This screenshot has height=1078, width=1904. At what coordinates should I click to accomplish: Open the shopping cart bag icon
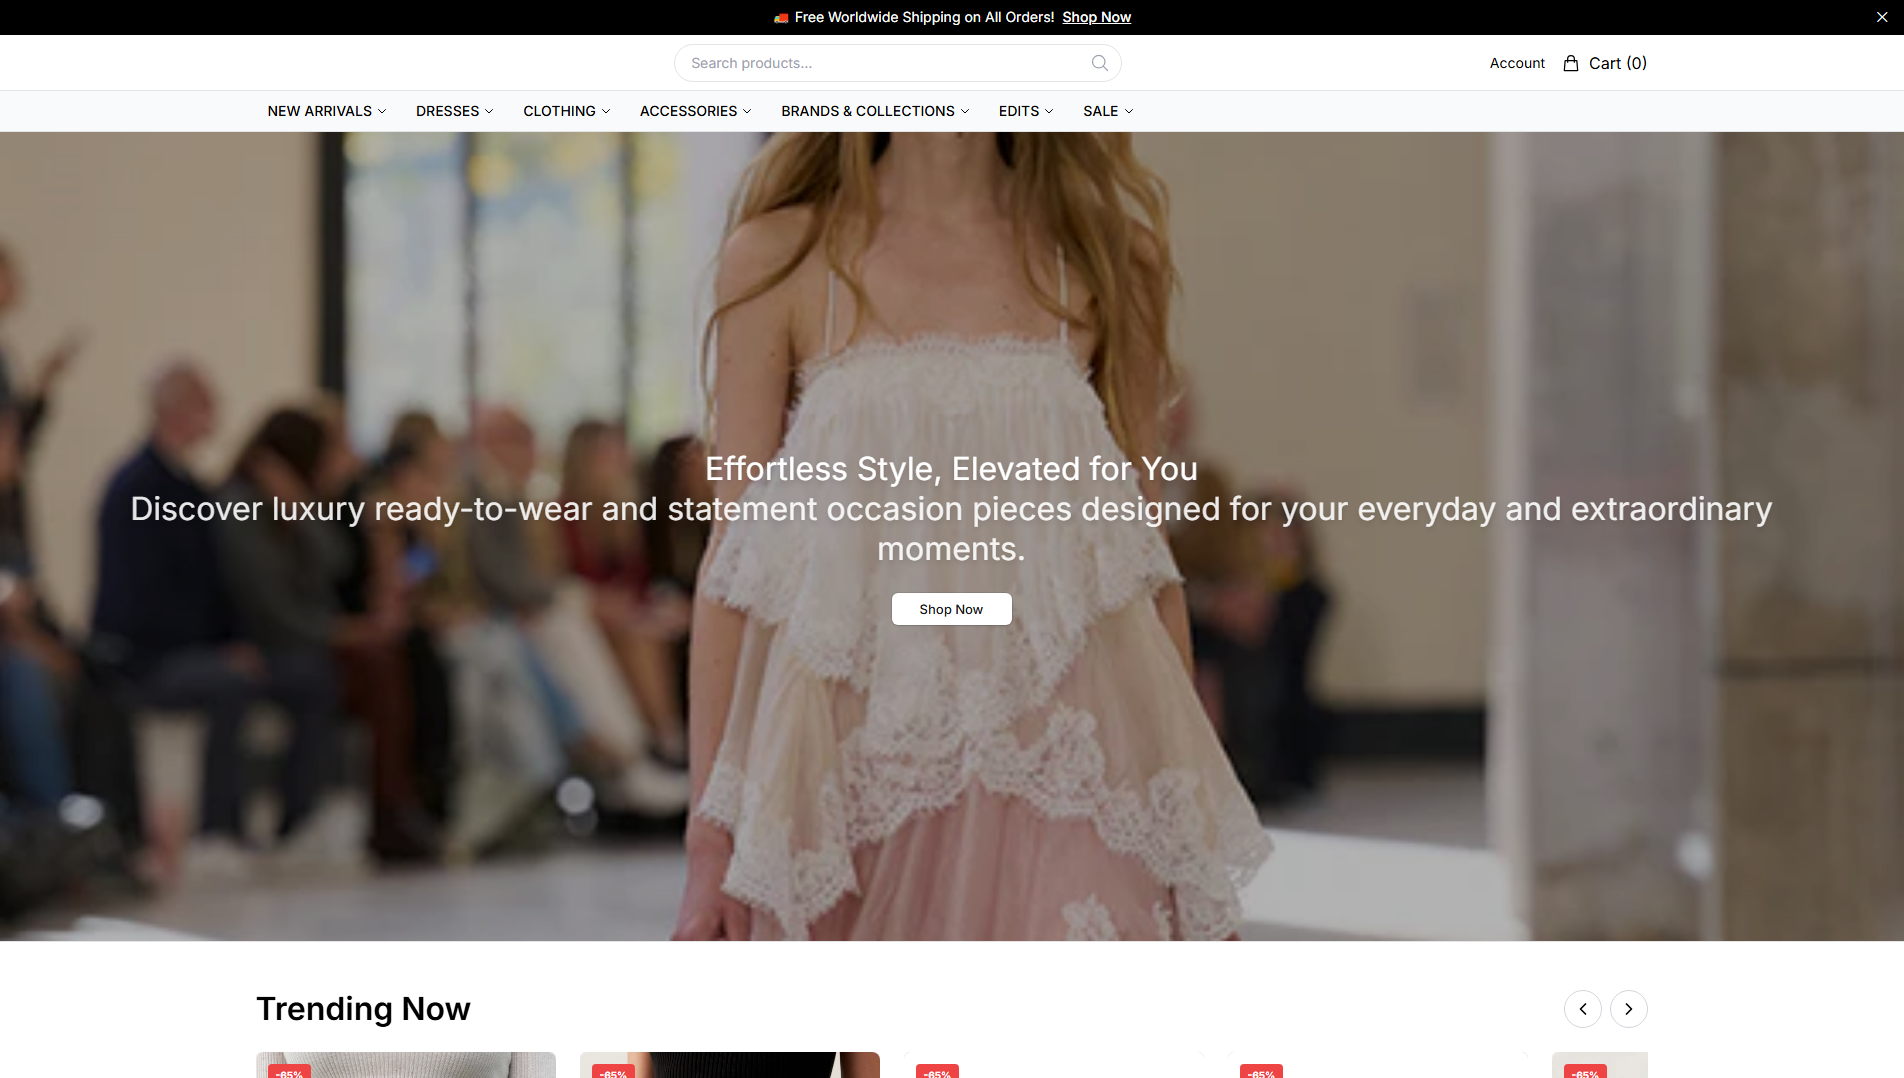click(1571, 63)
